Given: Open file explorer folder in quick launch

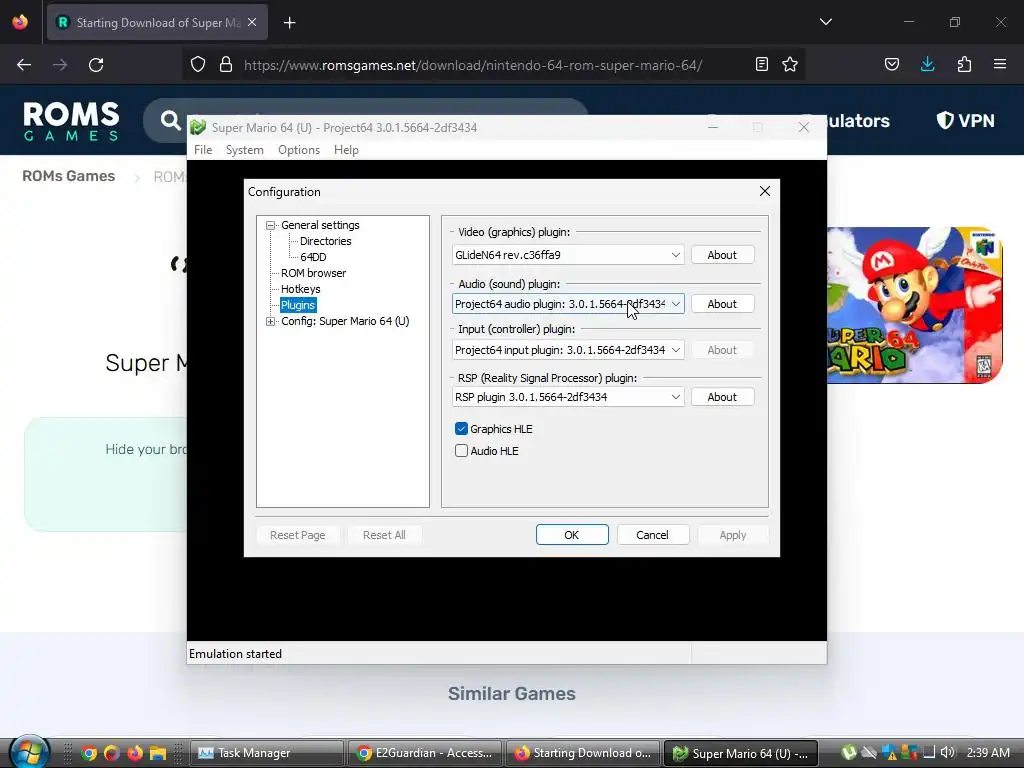Looking at the screenshot, I should pos(158,753).
